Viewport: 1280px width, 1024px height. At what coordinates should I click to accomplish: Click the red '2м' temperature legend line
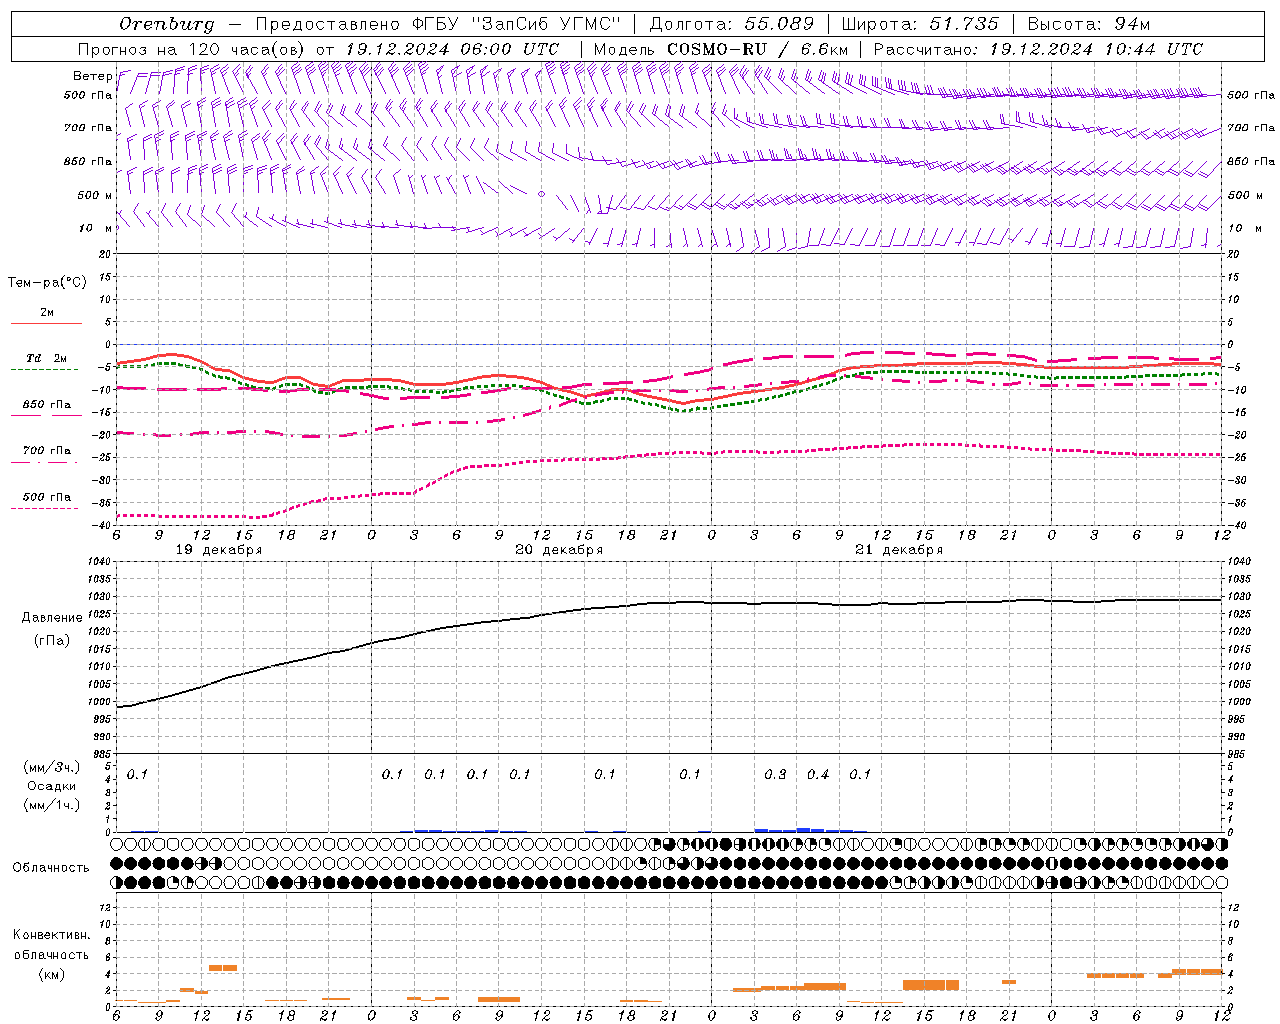click(46, 324)
